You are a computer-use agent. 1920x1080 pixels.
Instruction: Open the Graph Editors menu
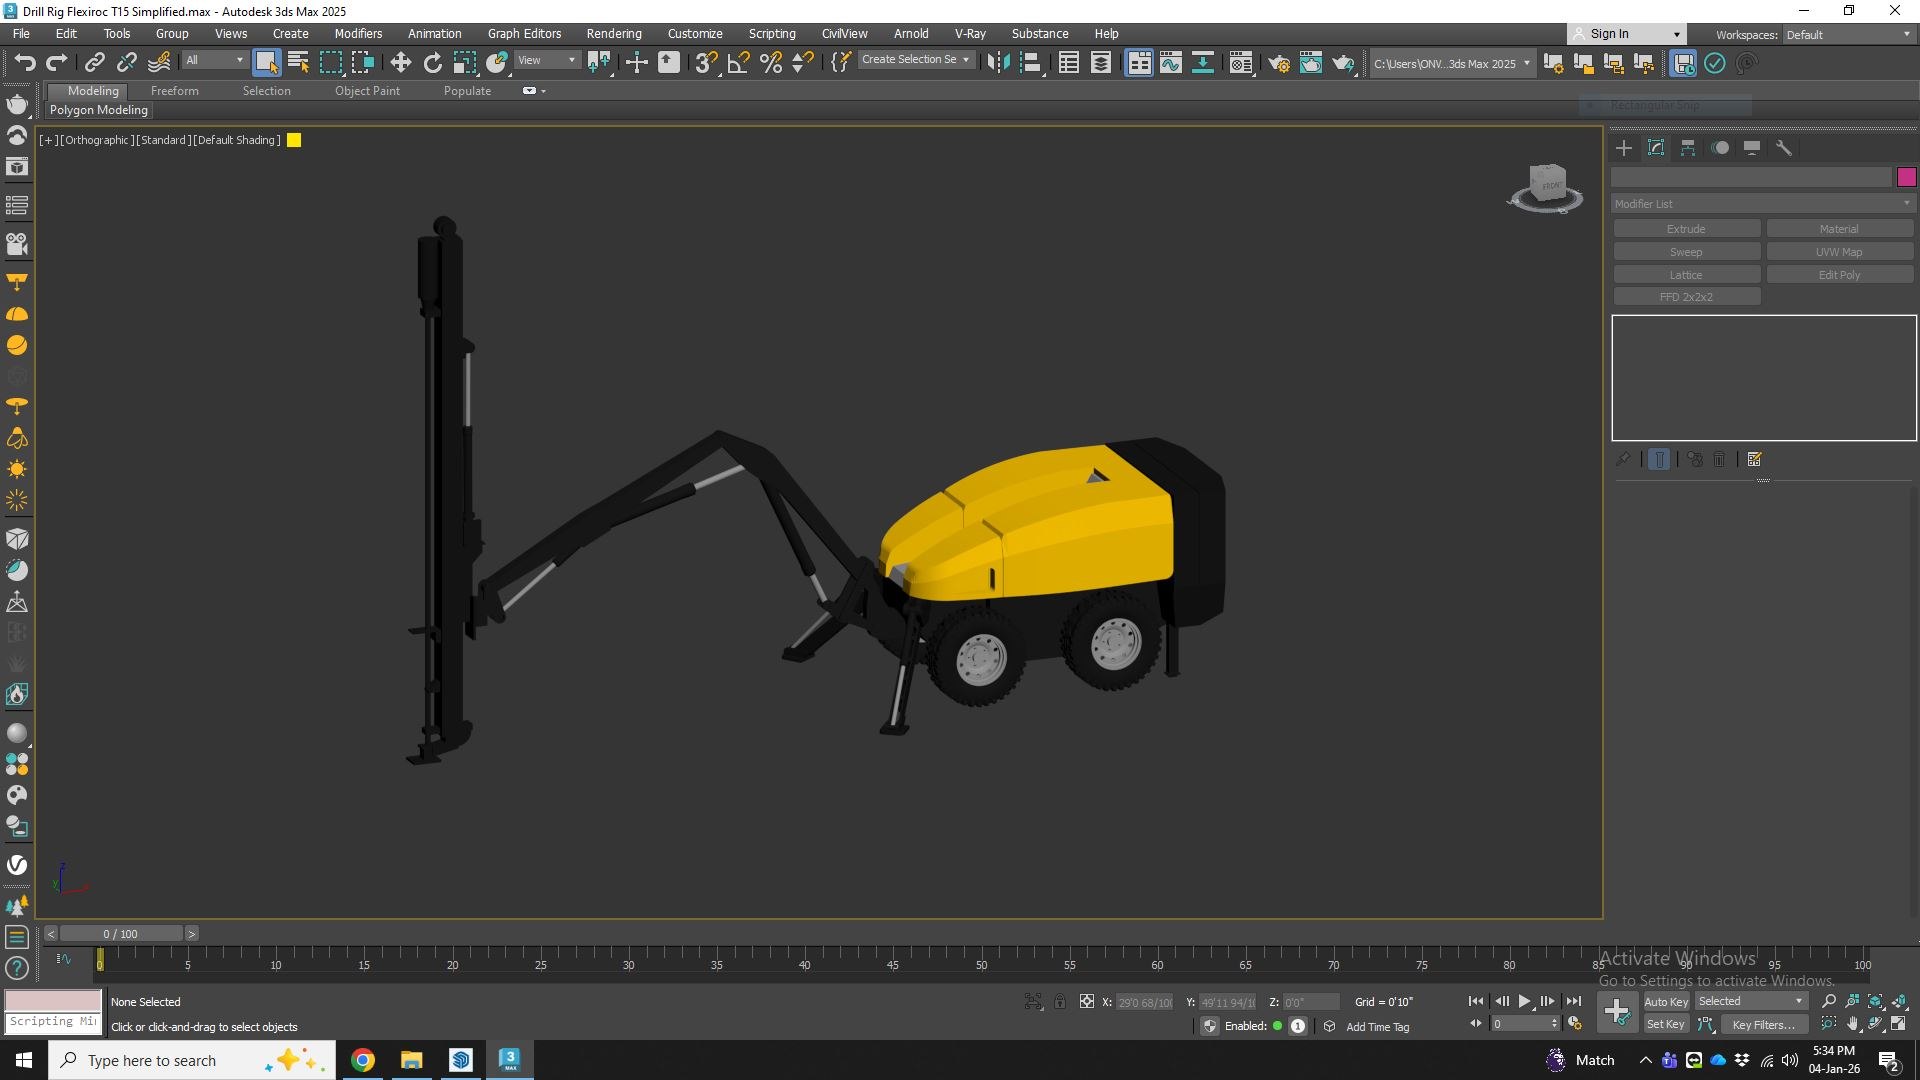pos(524,33)
